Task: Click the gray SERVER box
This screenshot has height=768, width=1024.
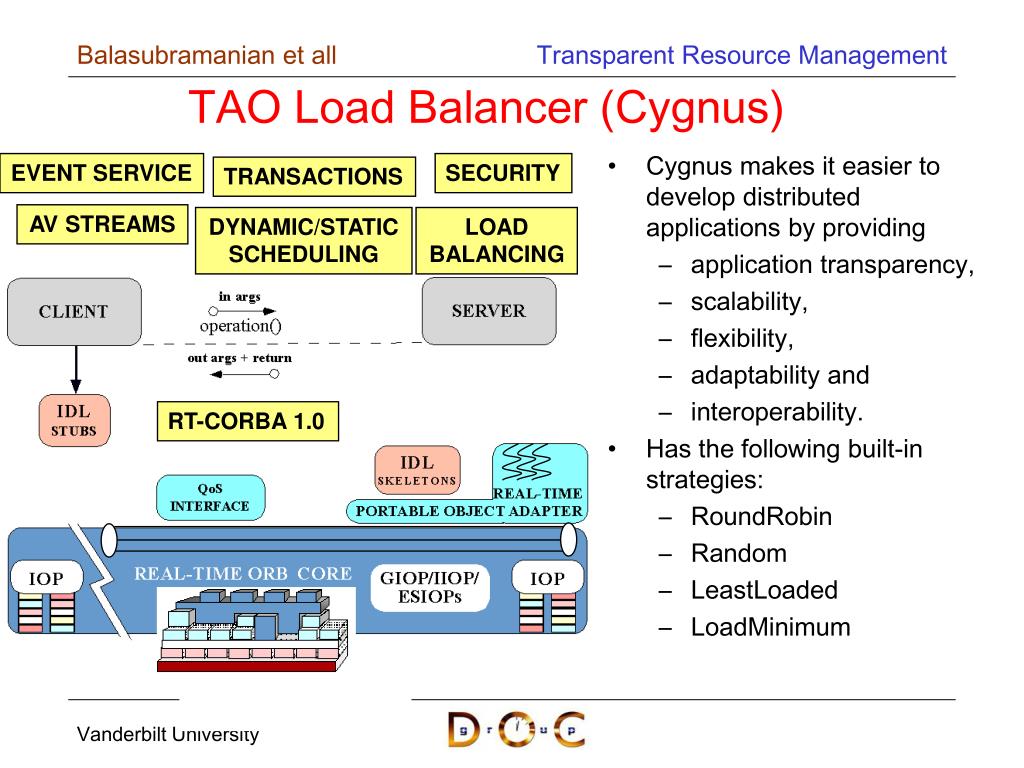Action: point(489,311)
